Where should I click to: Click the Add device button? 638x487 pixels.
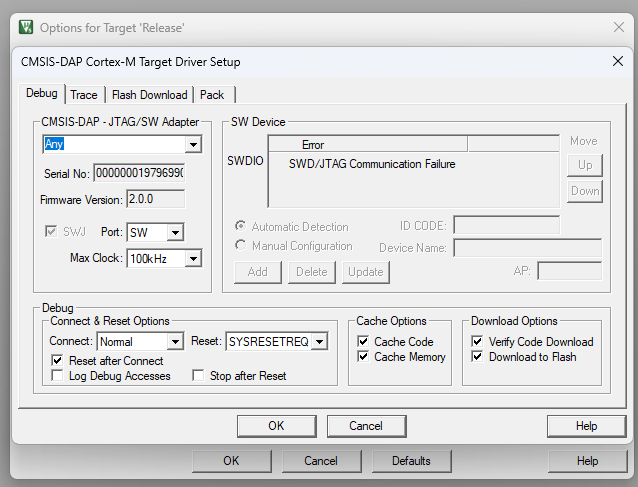(258, 272)
